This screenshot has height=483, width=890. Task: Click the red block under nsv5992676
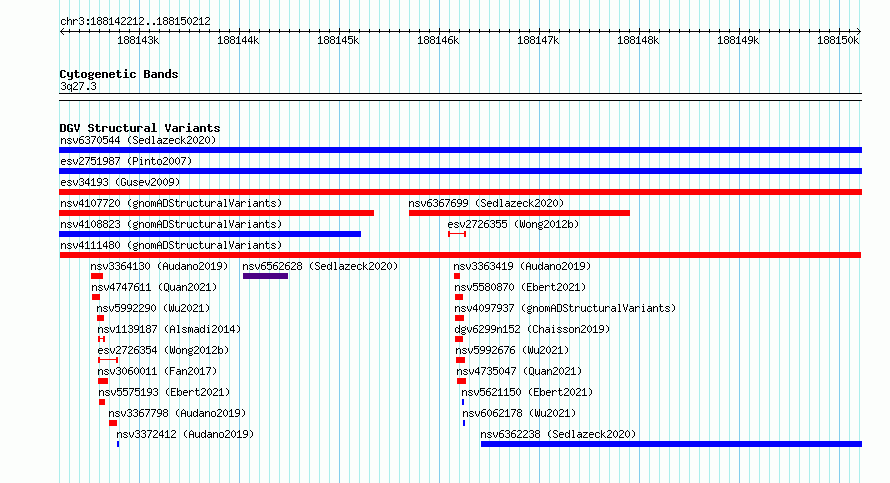[460, 360]
